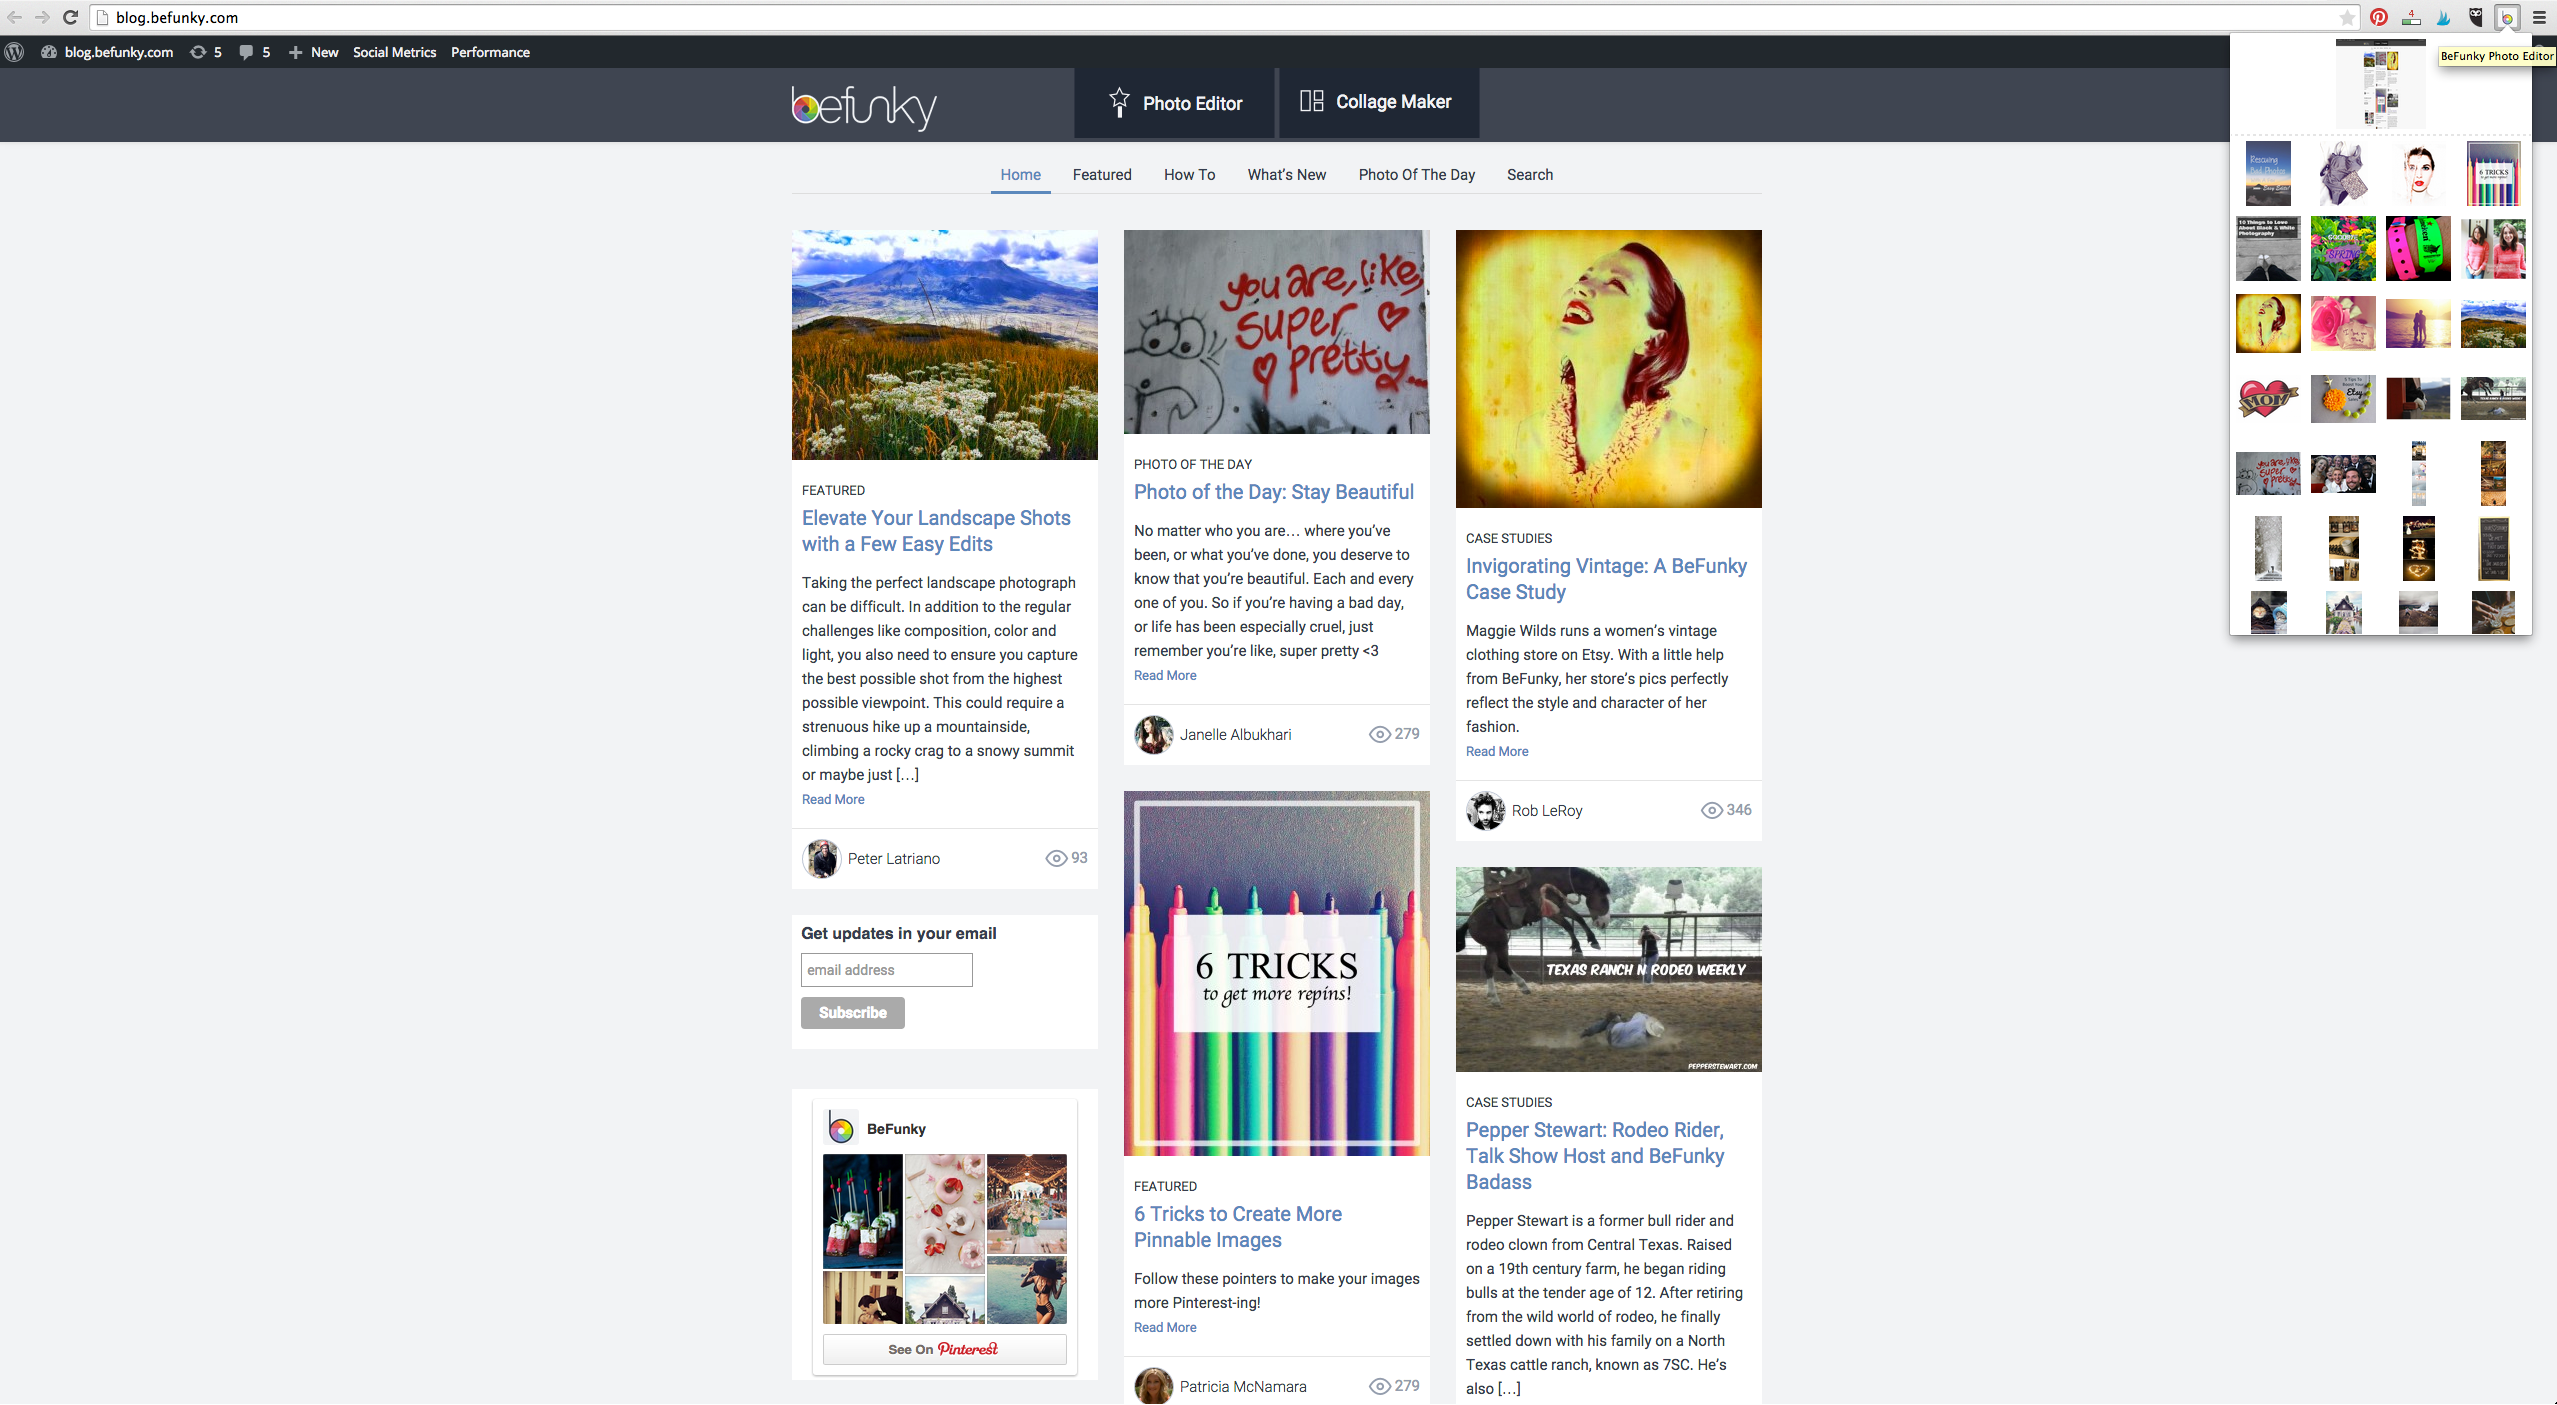This screenshot has height=1405, width=2557.
Task: Switch to the Featured tab
Action: [1101, 174]
